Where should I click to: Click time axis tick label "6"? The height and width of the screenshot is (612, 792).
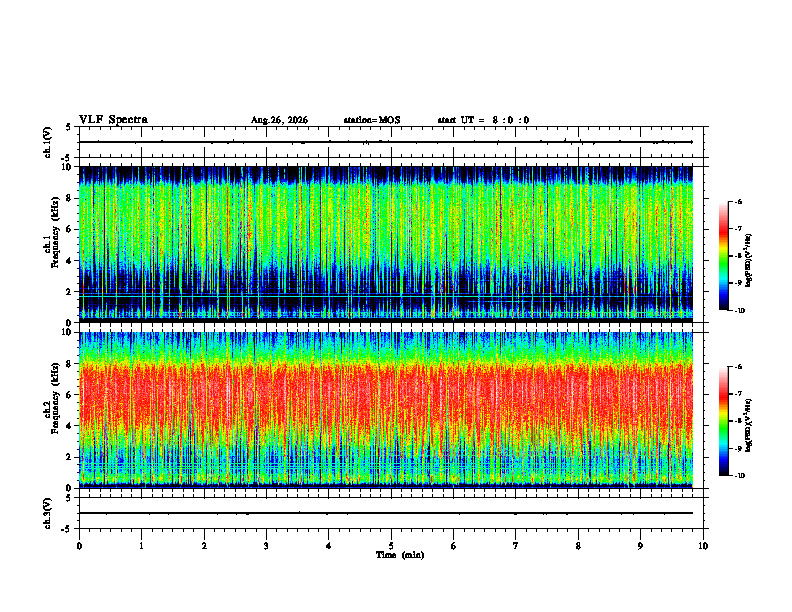point(454,546)
